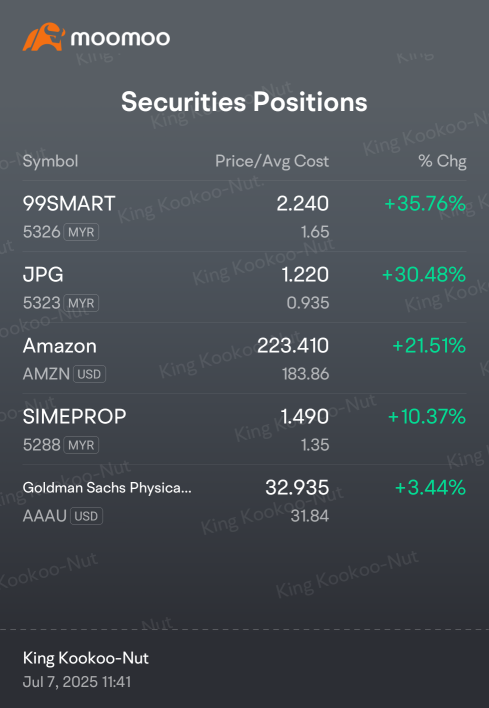Open the SIMEPROP stock position
The width and height of the screenshot is (489, 708).
pos(244,429)
